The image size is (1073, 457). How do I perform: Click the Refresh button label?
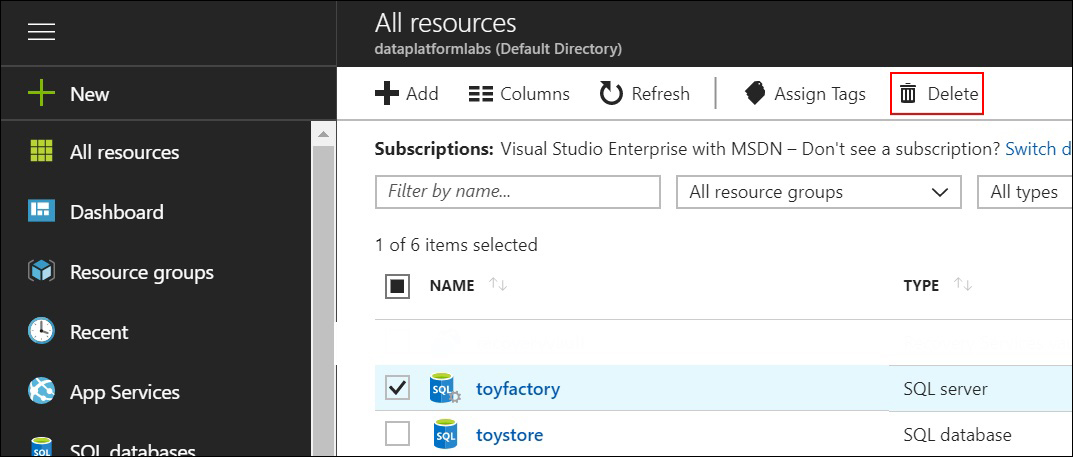(661, 94)
